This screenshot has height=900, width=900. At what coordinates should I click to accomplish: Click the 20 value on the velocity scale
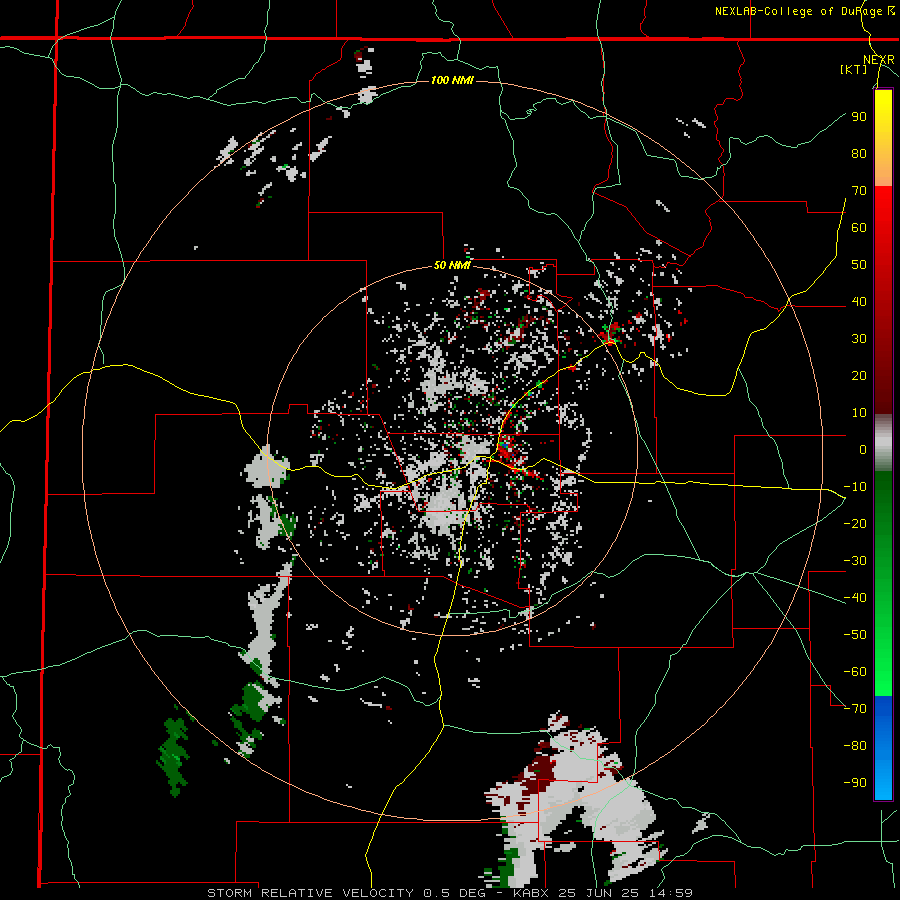coord(859,376)
